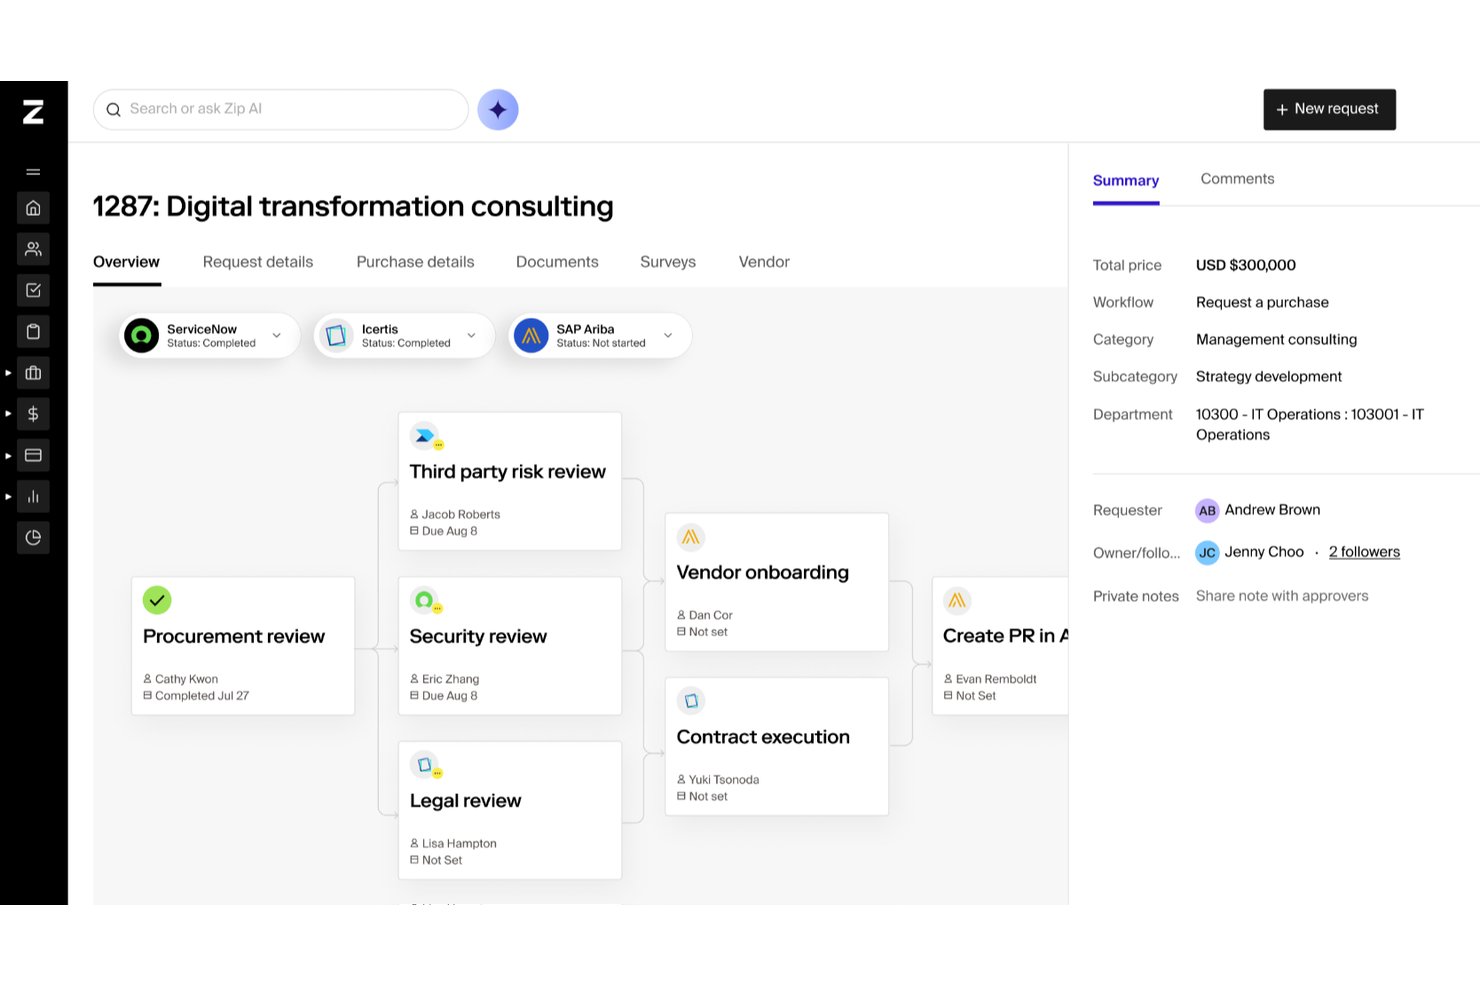1480x987 pixels.
Task: Open the Vendor onboarding card
Action: (777, 582)
